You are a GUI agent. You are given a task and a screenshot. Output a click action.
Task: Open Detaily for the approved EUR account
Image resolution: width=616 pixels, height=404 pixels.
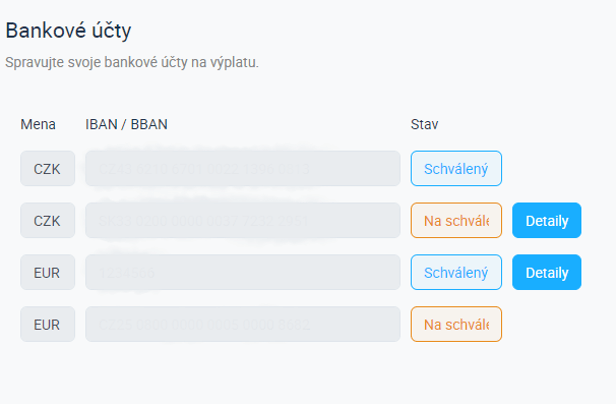546,272
